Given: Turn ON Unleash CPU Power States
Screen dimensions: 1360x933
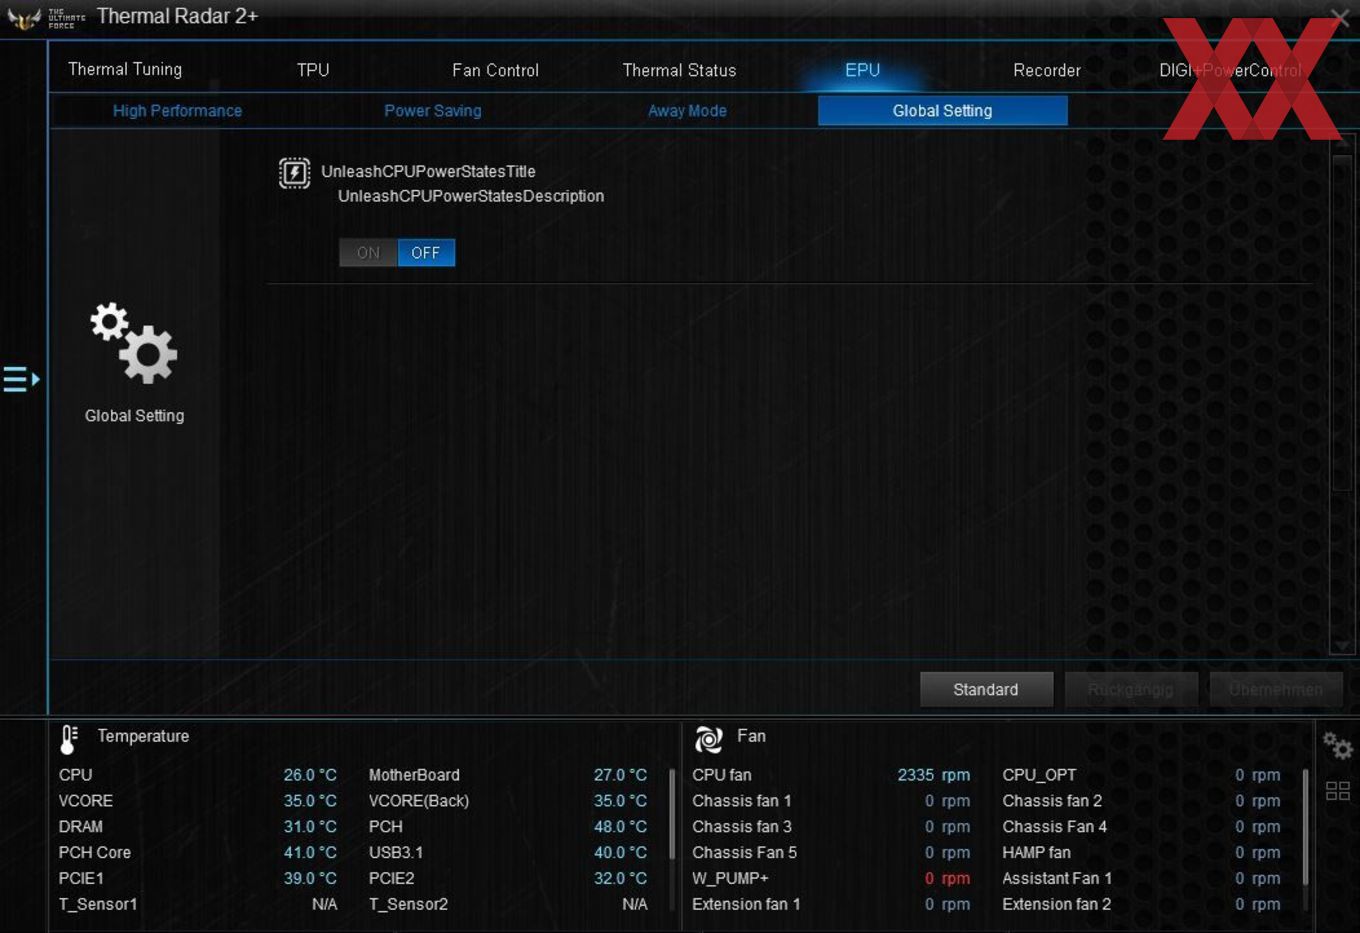Looking at the screenshot, I should [368, 253].
